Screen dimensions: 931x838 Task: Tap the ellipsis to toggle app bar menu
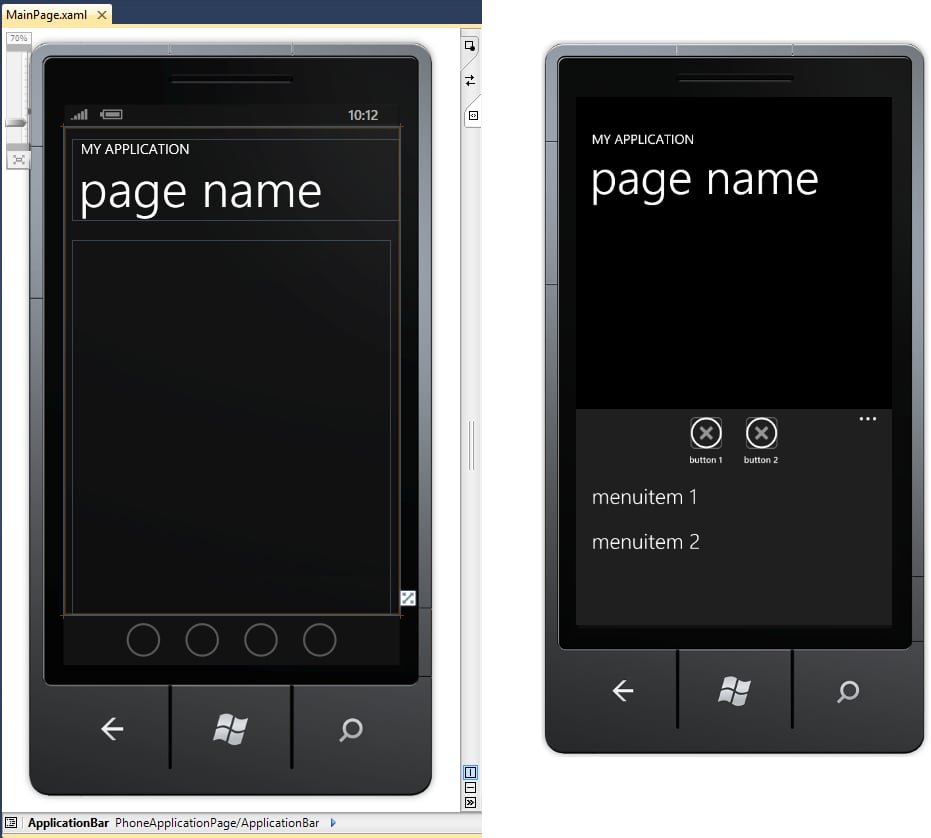(867, 419)
